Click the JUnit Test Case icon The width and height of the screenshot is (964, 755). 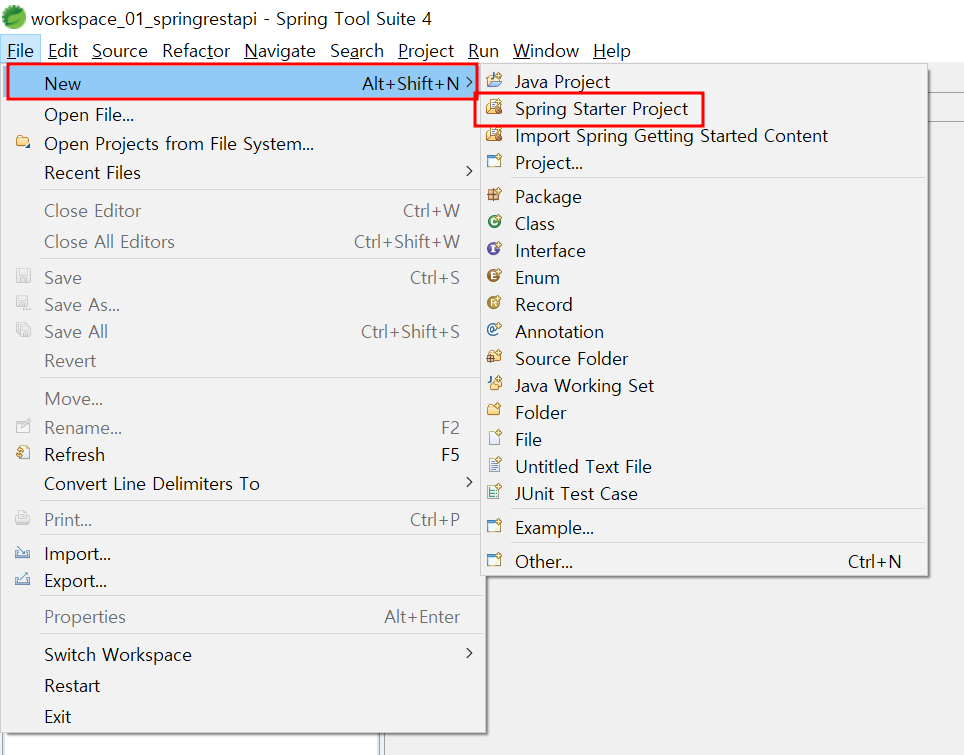click(x=495, y=492)
